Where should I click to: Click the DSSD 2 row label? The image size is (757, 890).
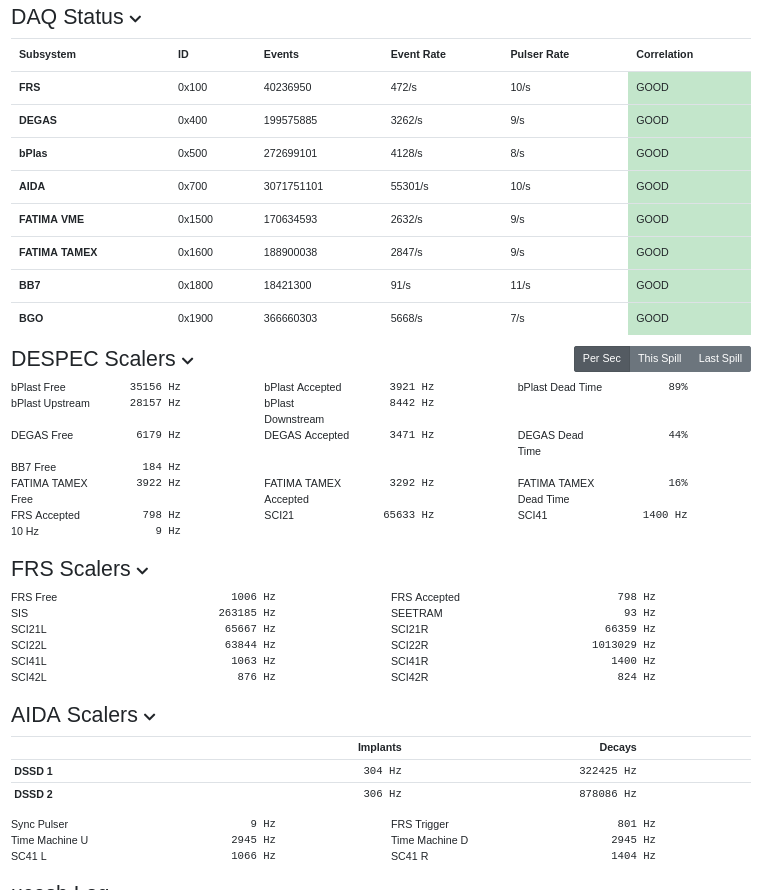coord(33,795)
